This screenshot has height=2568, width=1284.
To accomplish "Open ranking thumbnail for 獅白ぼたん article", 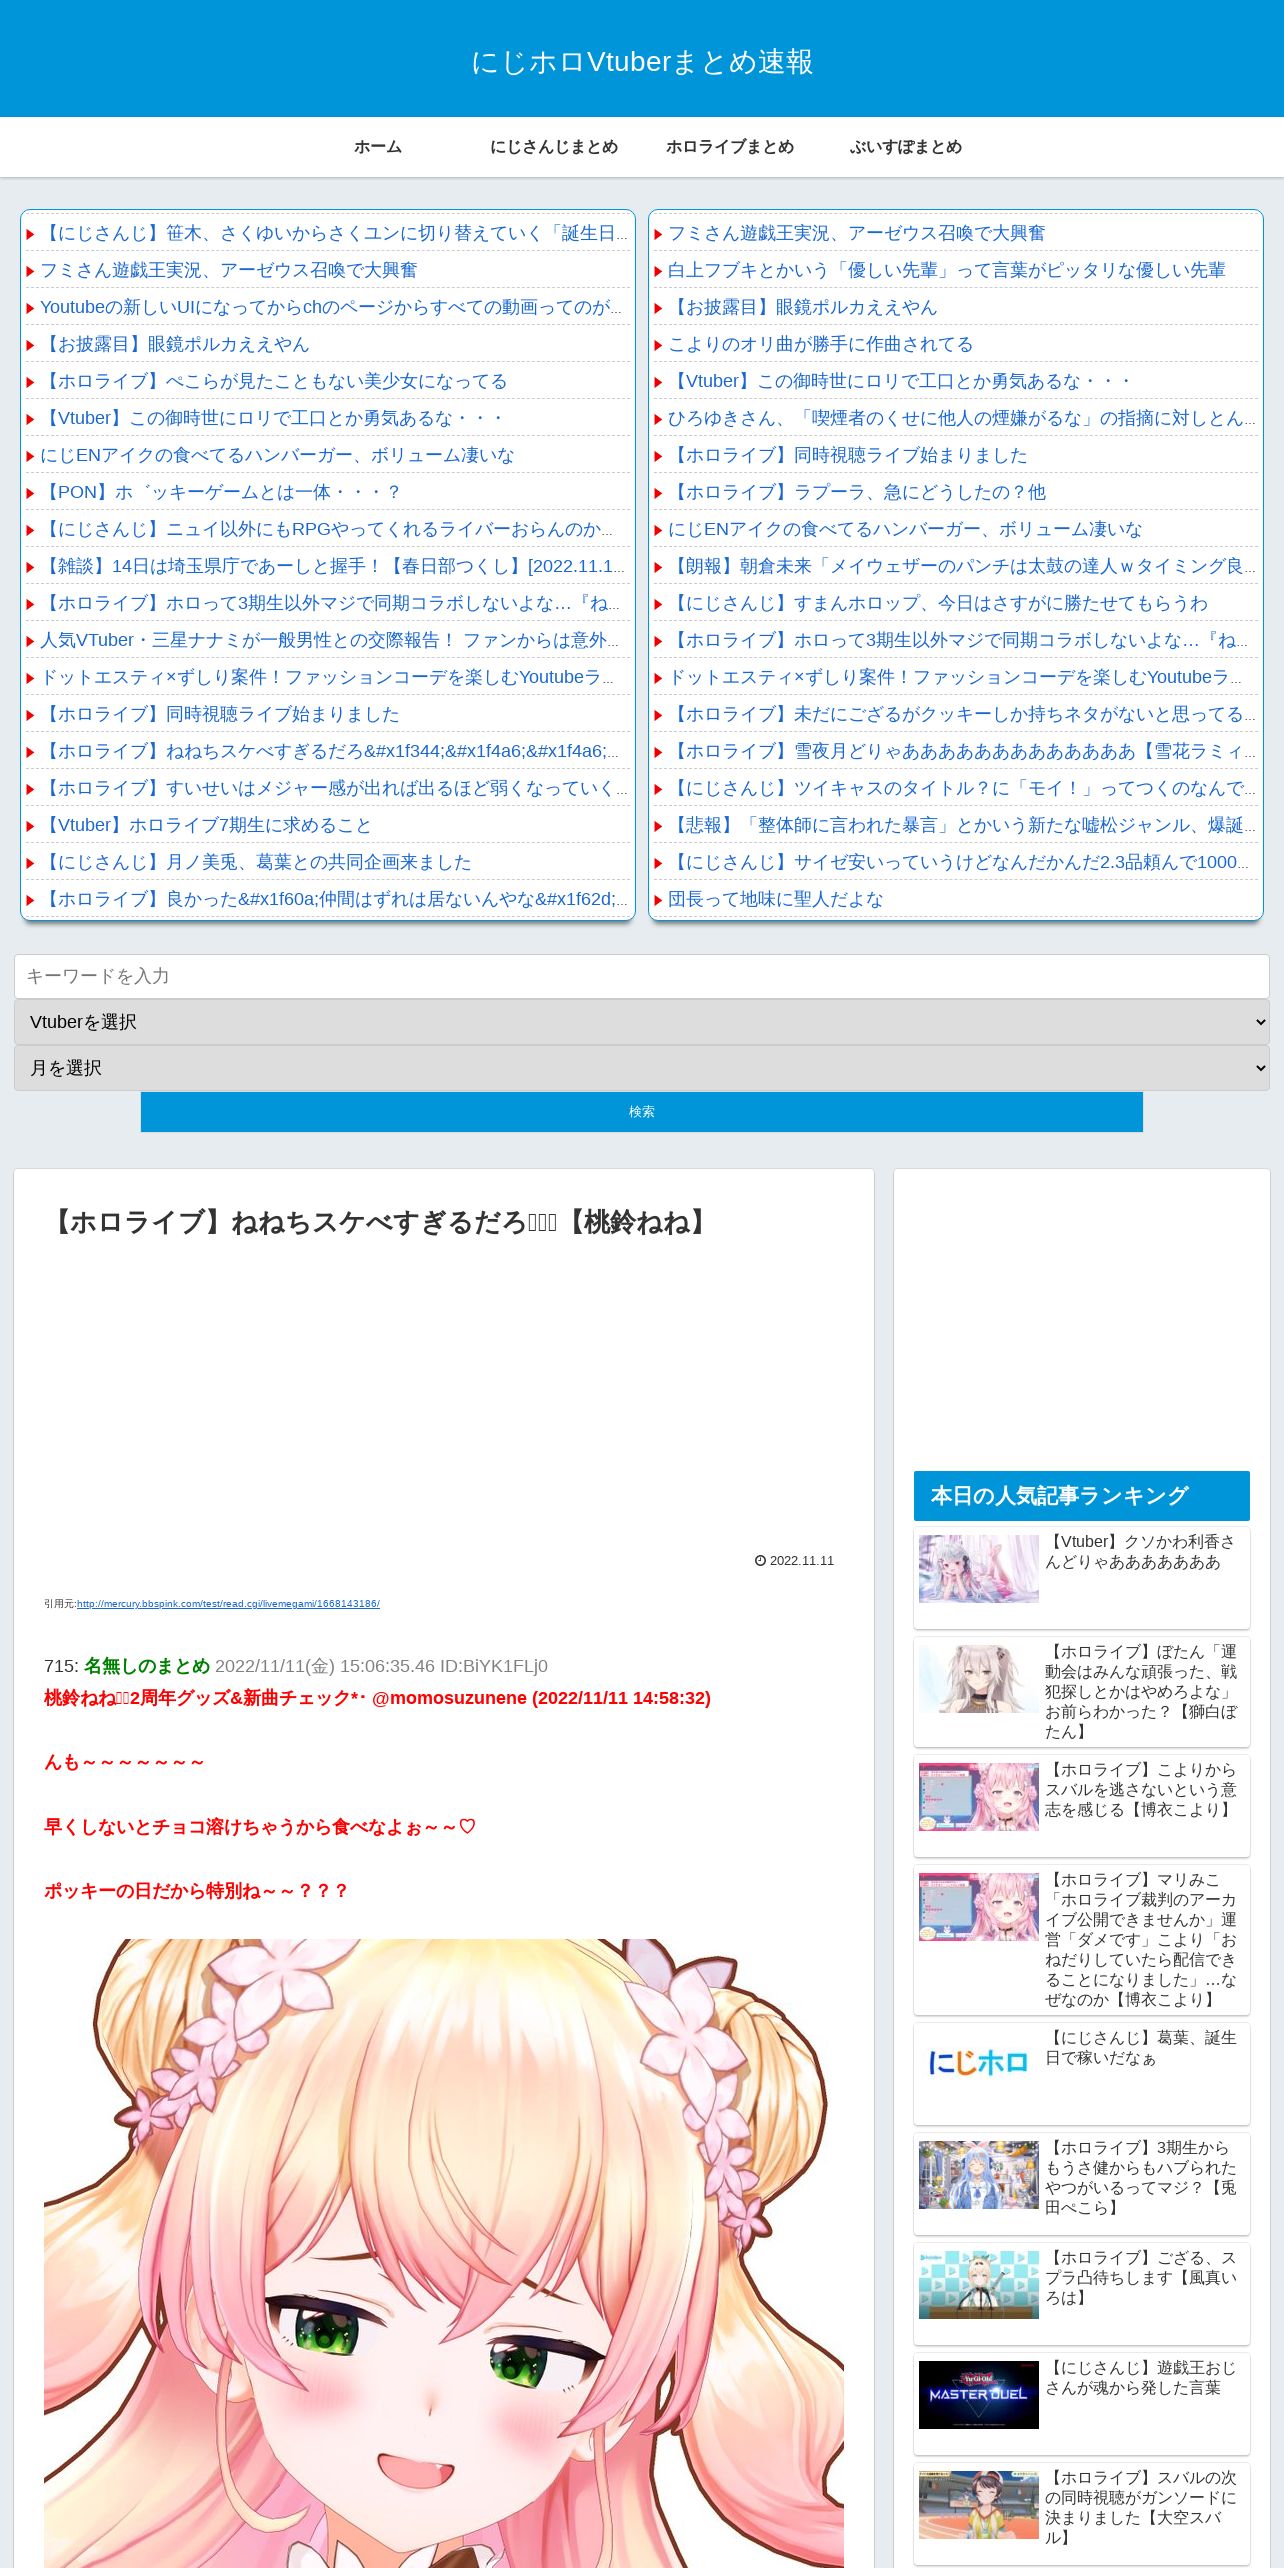I will 979,1679.
